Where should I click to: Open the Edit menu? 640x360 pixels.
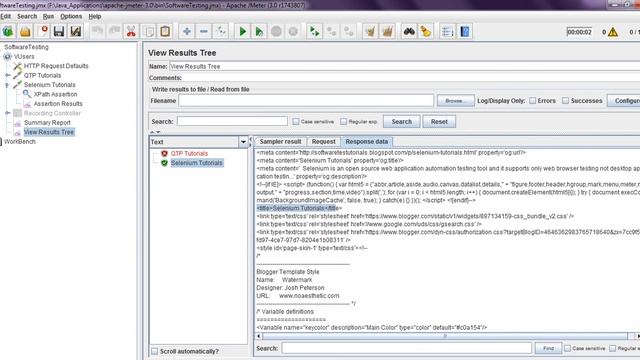tap(6, 16)
